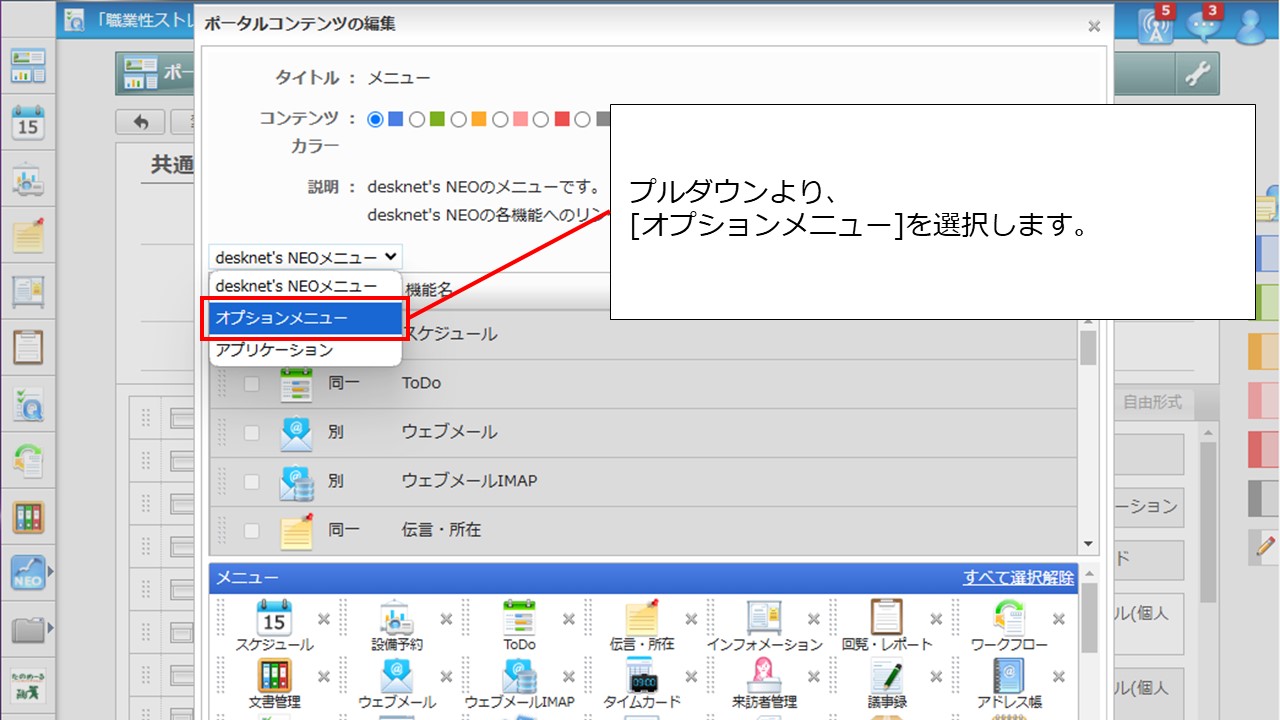Click the Schedule calendar icon in left sidebar
The height and width of the screenshot is (720, 1280).
pyautogui.click(x=27, y=123)
